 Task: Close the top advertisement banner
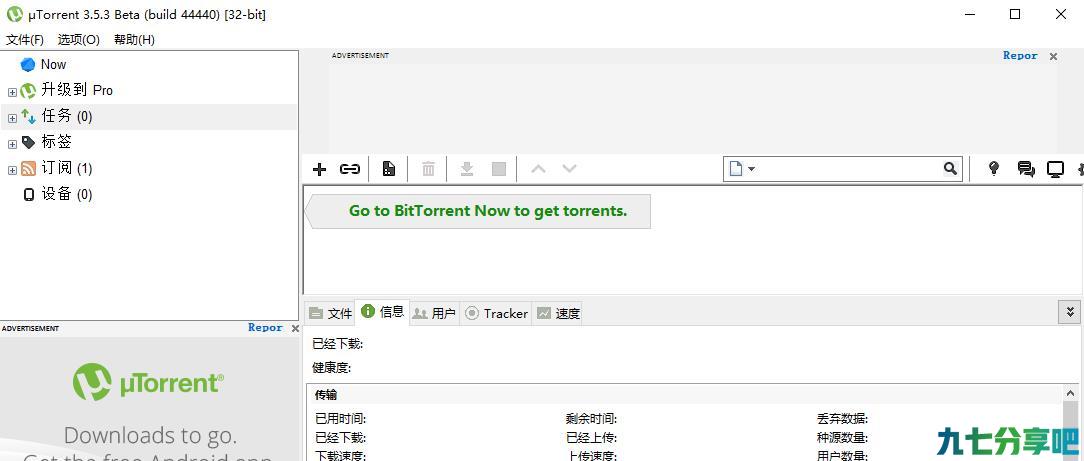(x=1054, y=56)
